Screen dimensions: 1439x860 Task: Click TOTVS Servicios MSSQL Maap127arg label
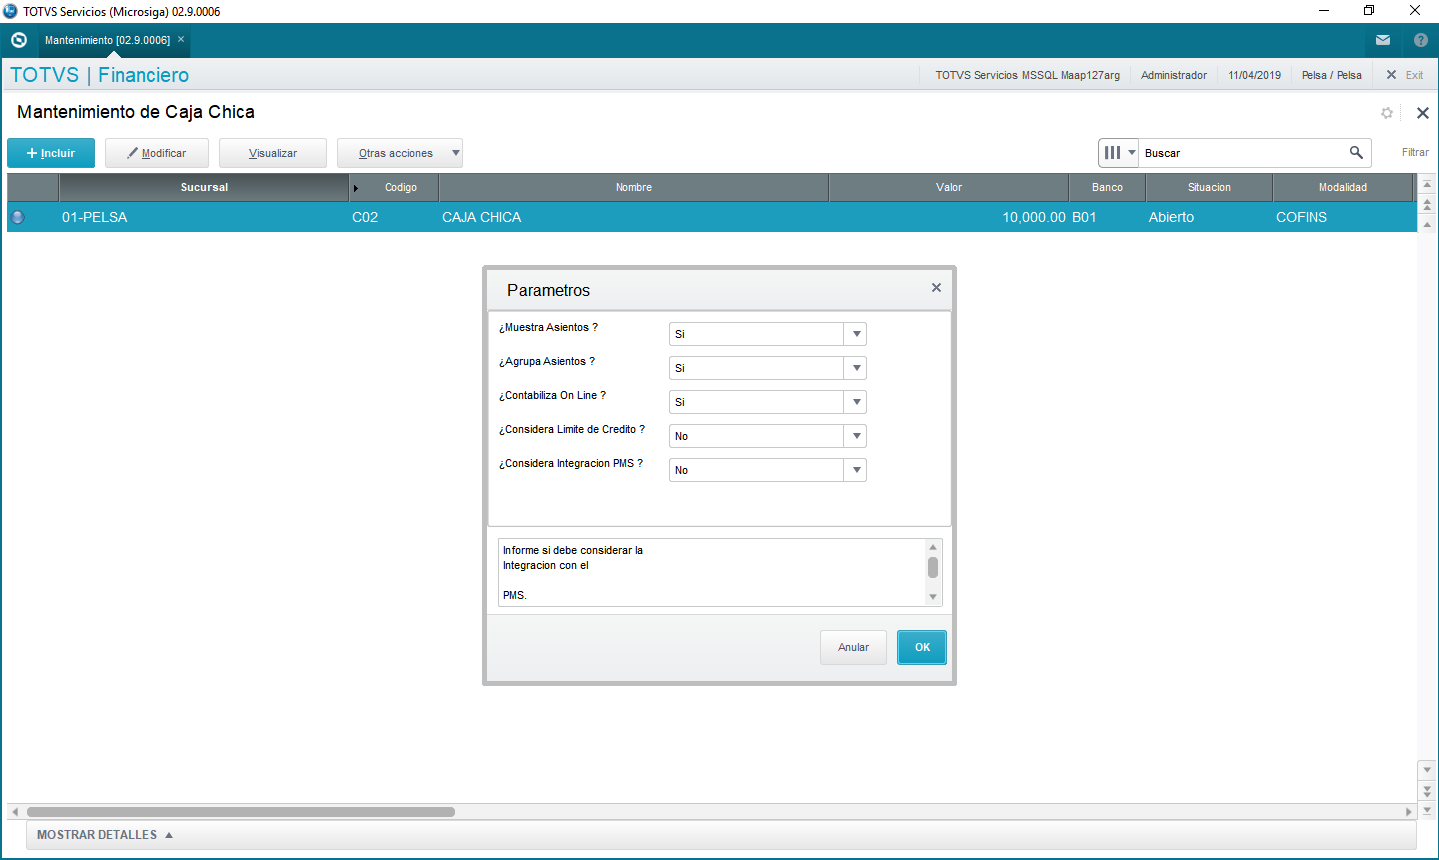(x=1027, y=75)
